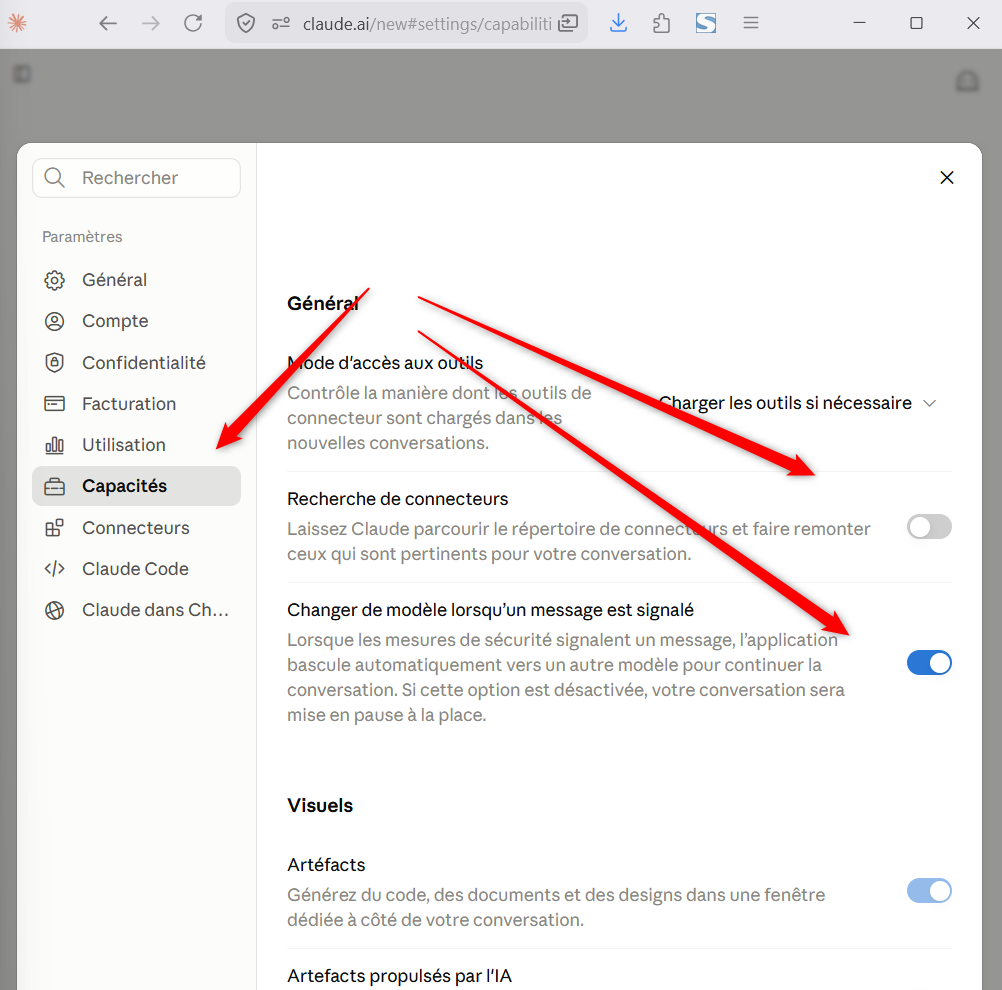Click the Artéfacts heading
This screenshot has width=1002, height=990.
click(x=326, y=865)
